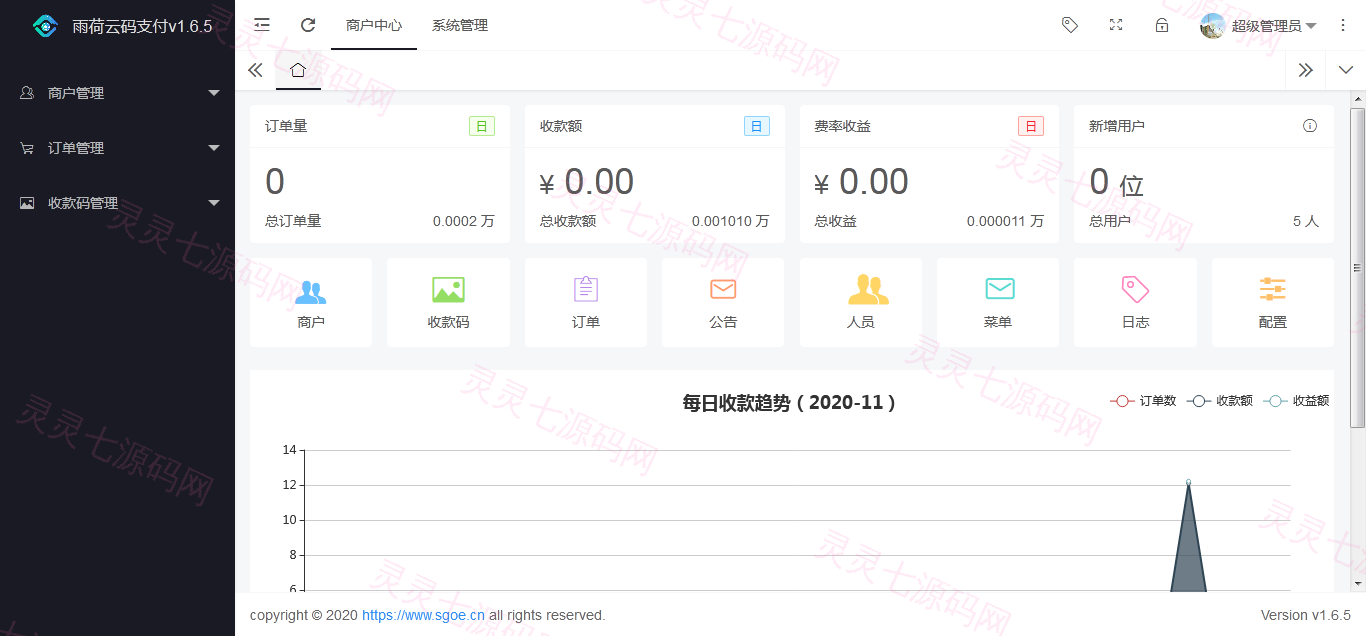The image size is (1366, 636).
Task: Click the 公告 shortcut label
Action: pyautogui.click(x=723, y=322)
